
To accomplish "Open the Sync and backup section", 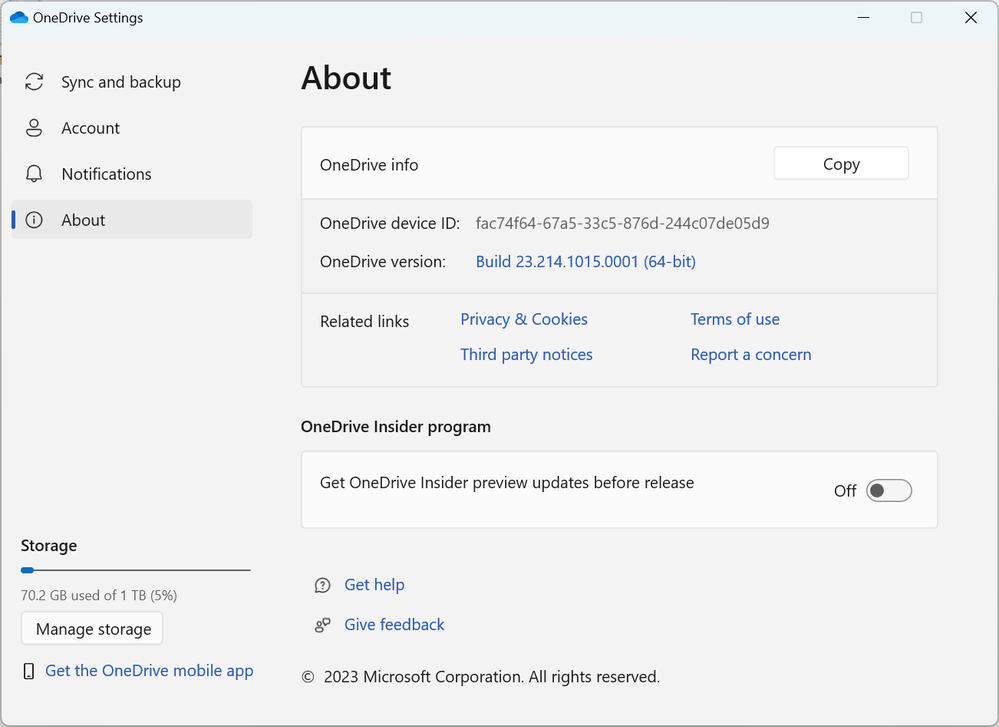I will coord(132,82).
